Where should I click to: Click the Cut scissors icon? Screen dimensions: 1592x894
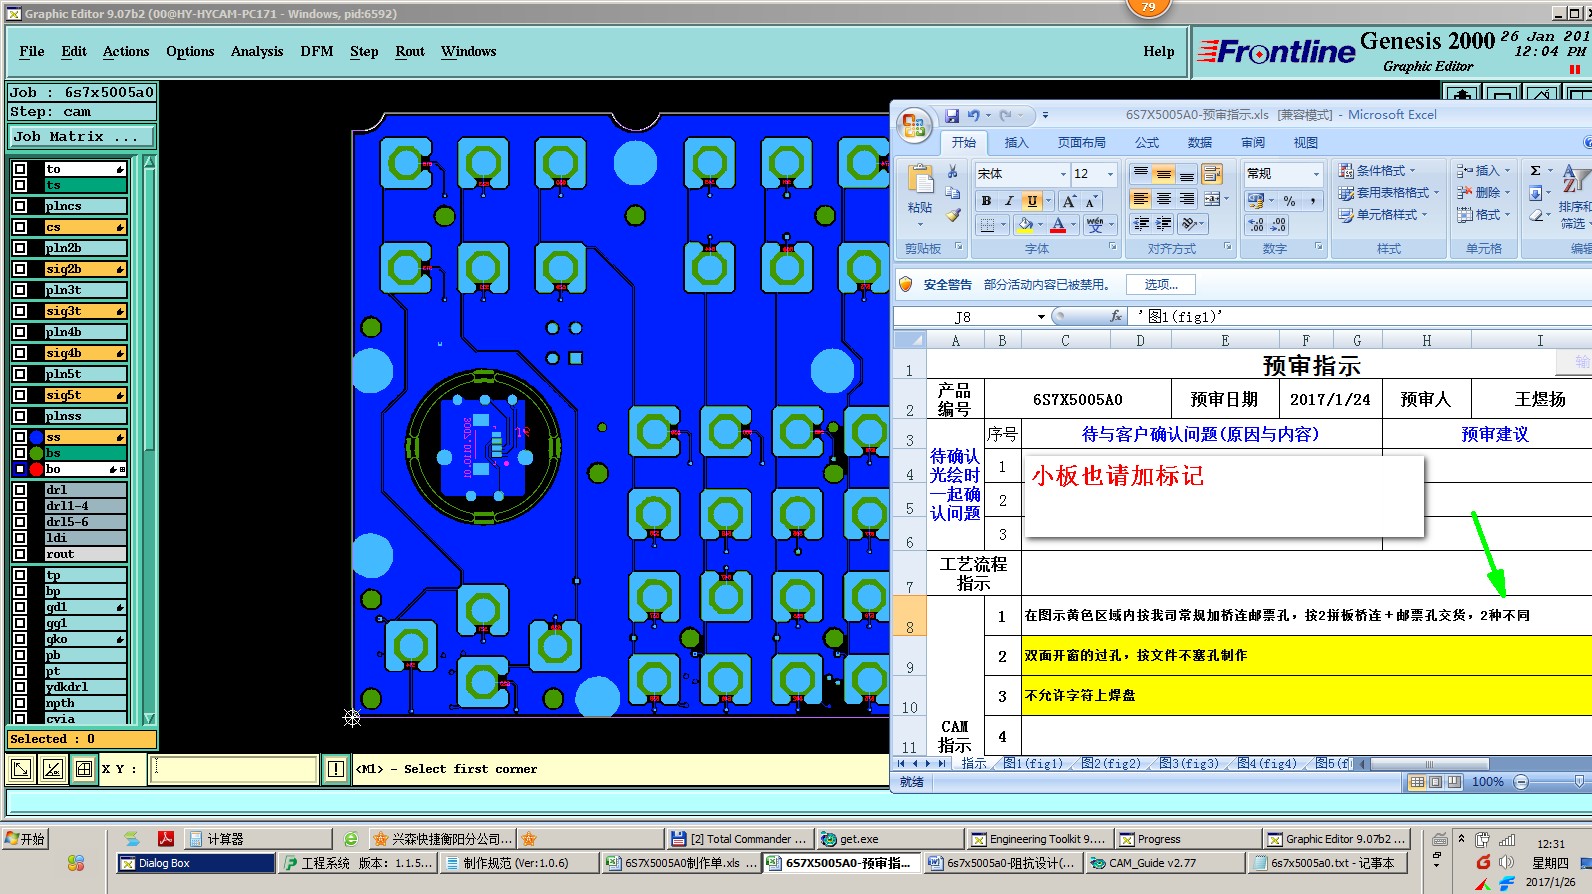click(x=953, y=172)
